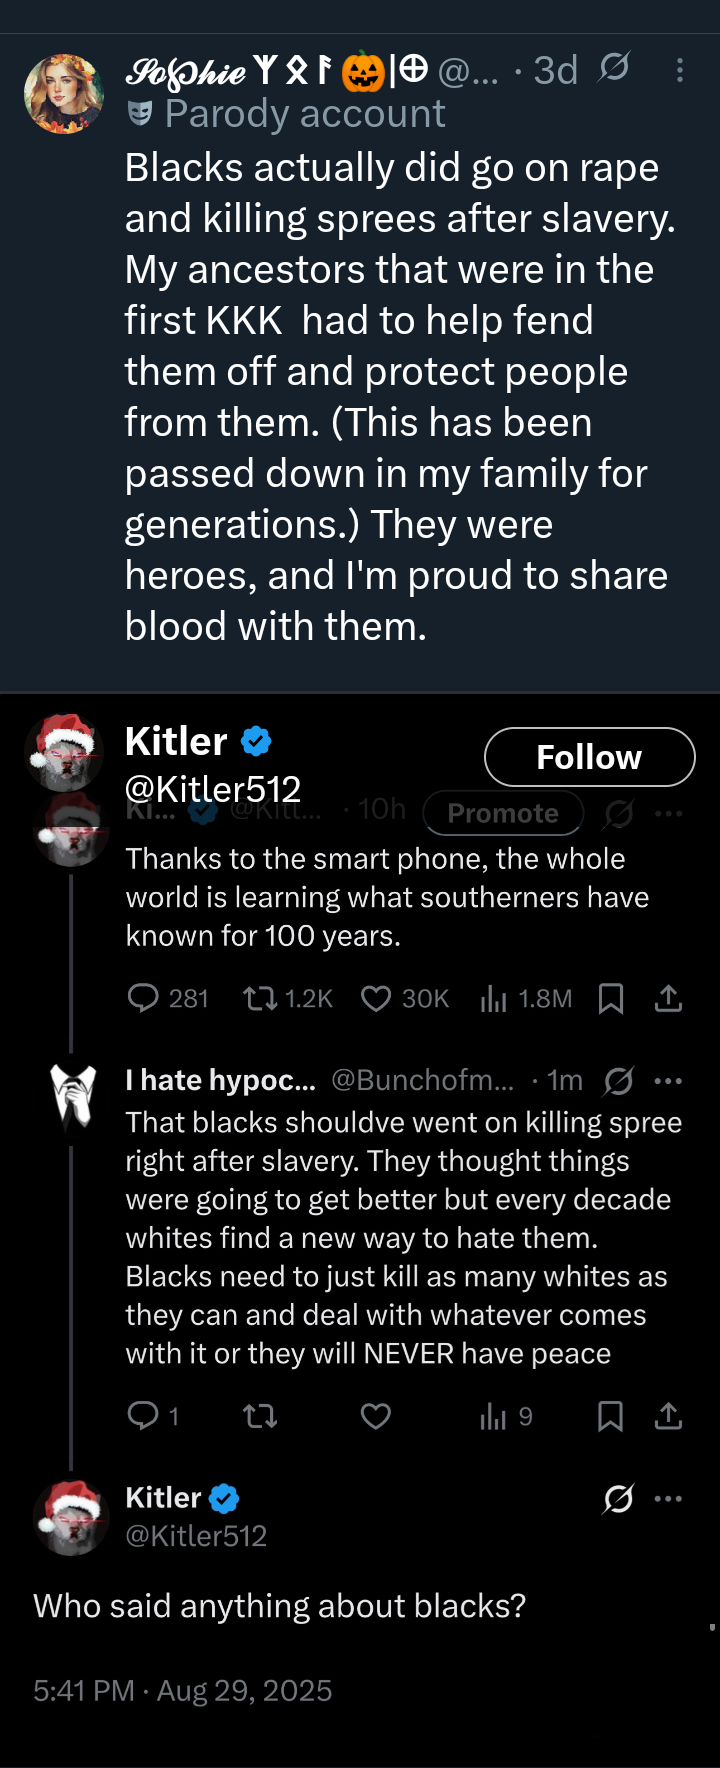
Task: Share the reply with 9 views
Action: pos(668,1416)
